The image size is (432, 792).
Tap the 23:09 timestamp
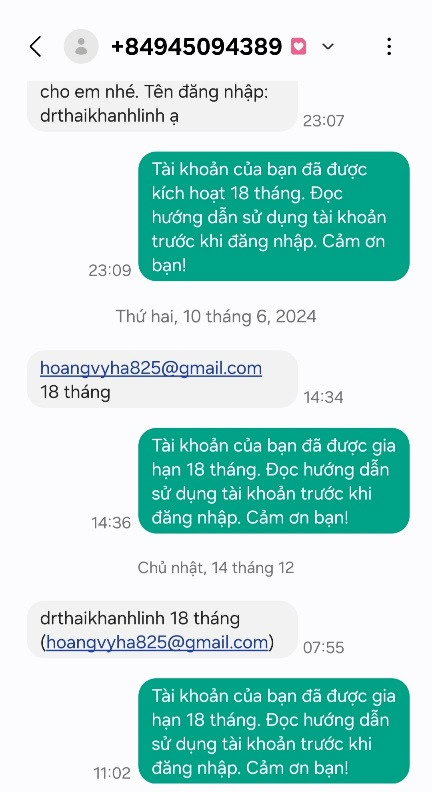(110, 270)
